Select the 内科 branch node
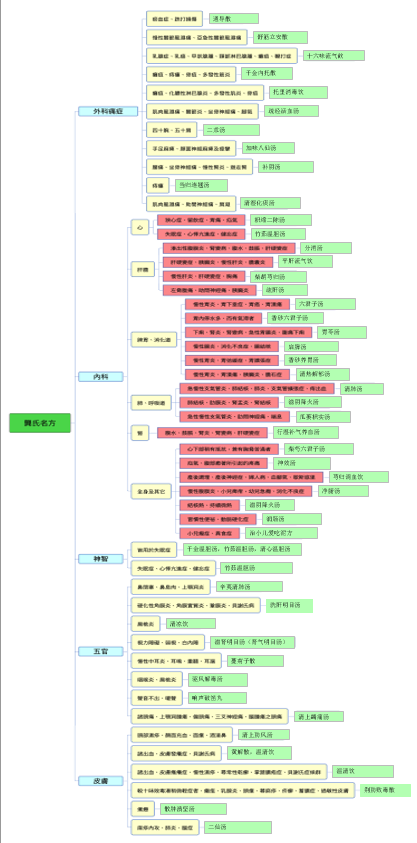 coord(101,377)
